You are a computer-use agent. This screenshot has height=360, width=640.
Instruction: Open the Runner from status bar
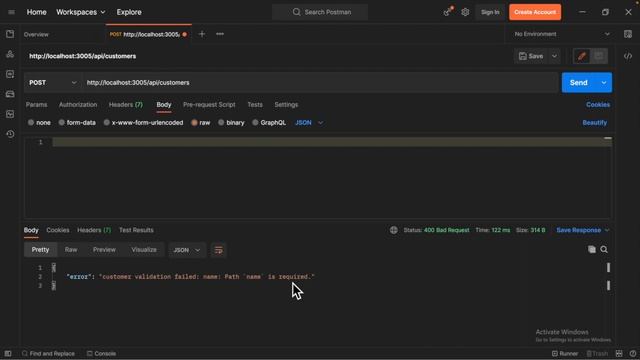click(565, 353)
